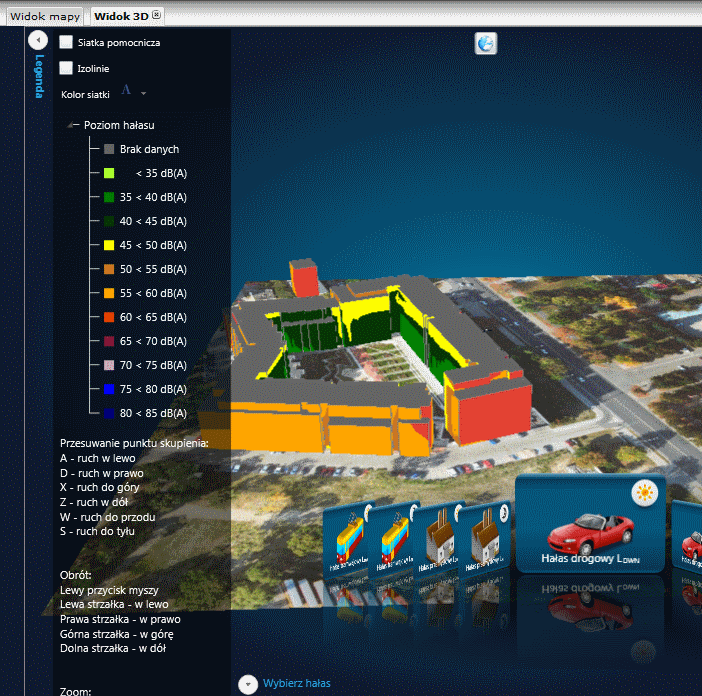The image size is (702, 696).
Task: Select the '35 < 40 dB(A)' legend label
Action: pyautogui.click(x=153, y=197)
